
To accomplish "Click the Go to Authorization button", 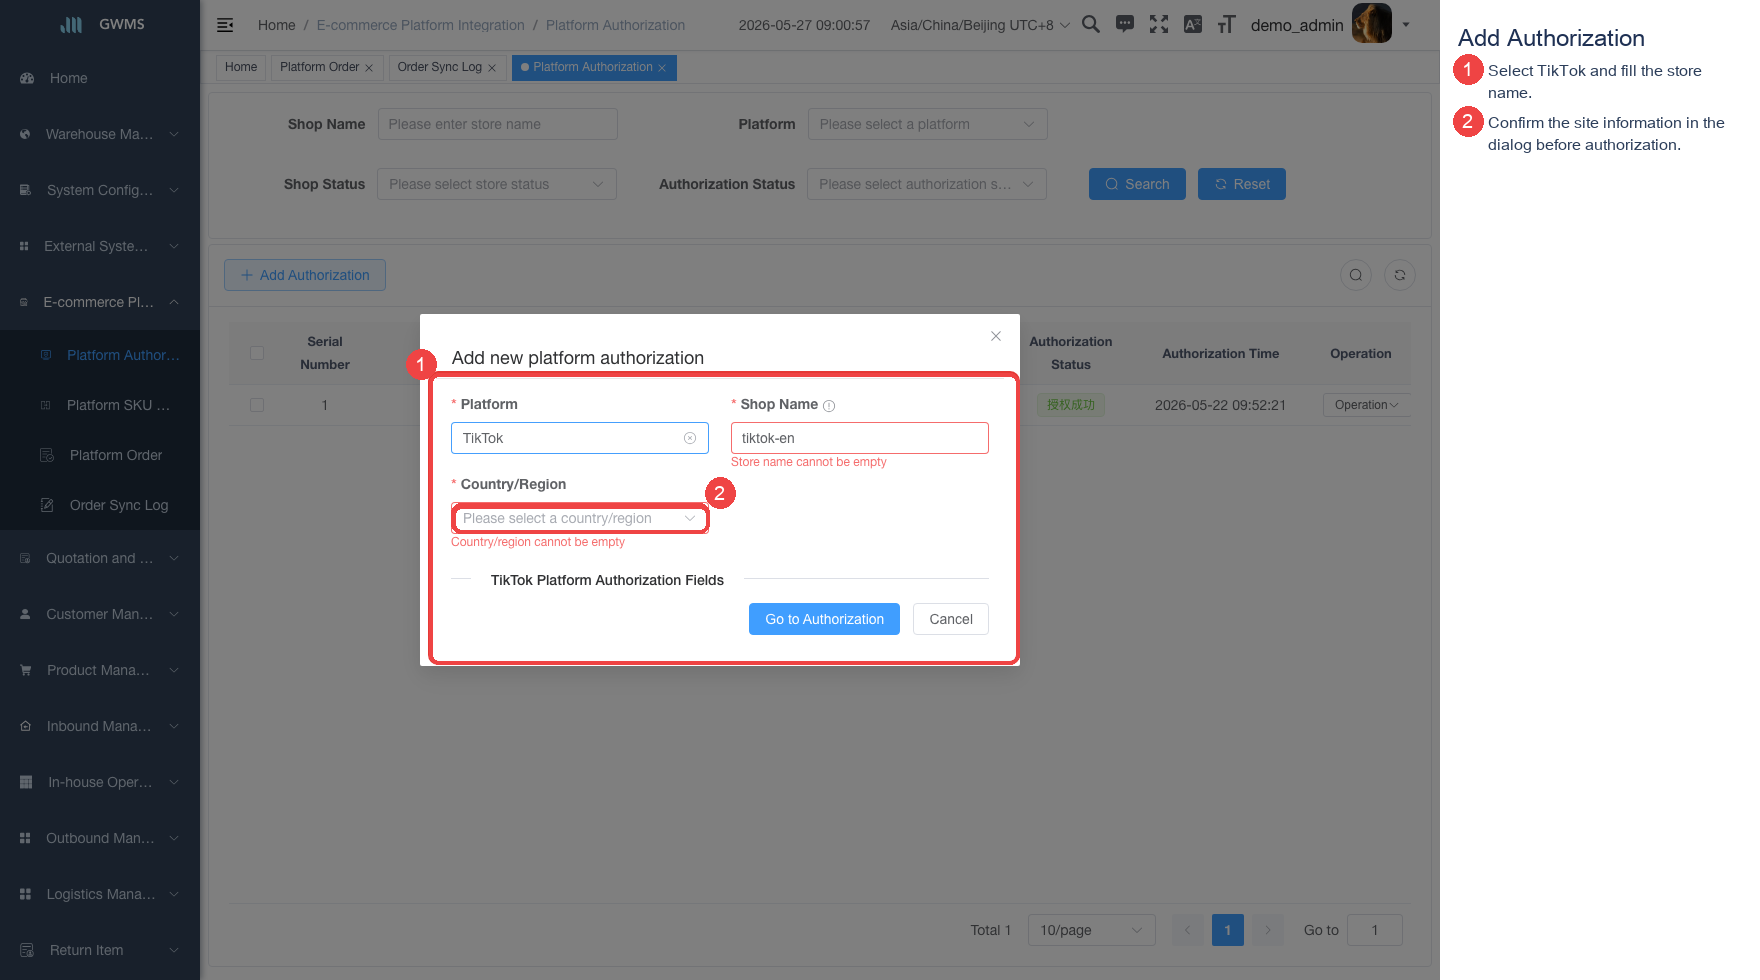I will tap(824, 619).
